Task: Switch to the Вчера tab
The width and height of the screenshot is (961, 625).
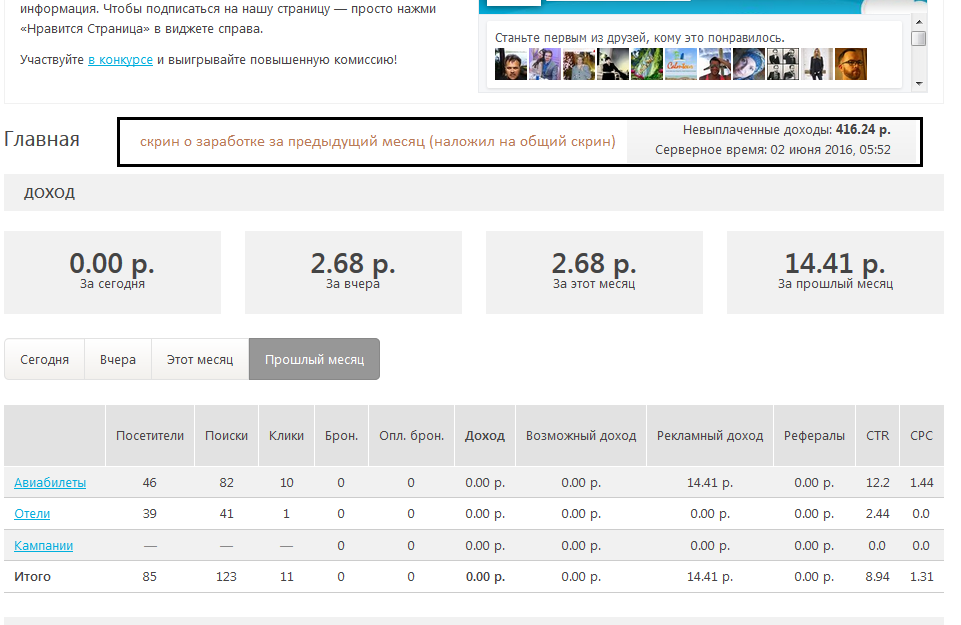Action: coord(118,359)
